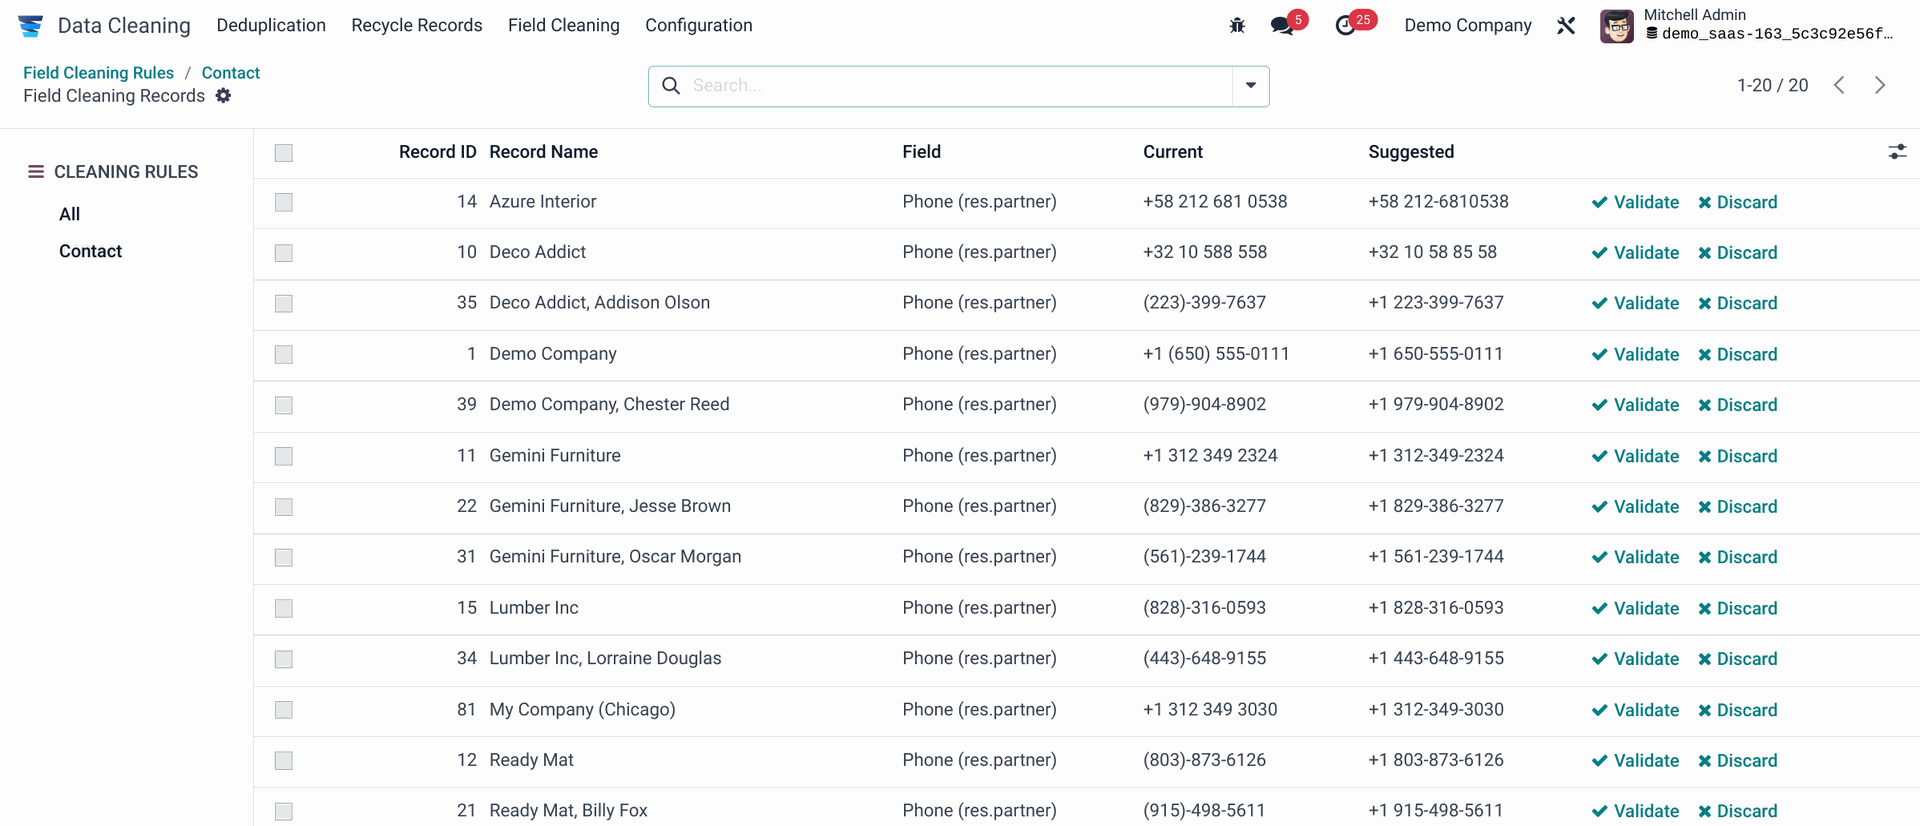Open gear actions menu beside Field Cleaning Records
The height and width of the screenshot is (826, 1920).
pyautogui.click(x=224, y=96)
